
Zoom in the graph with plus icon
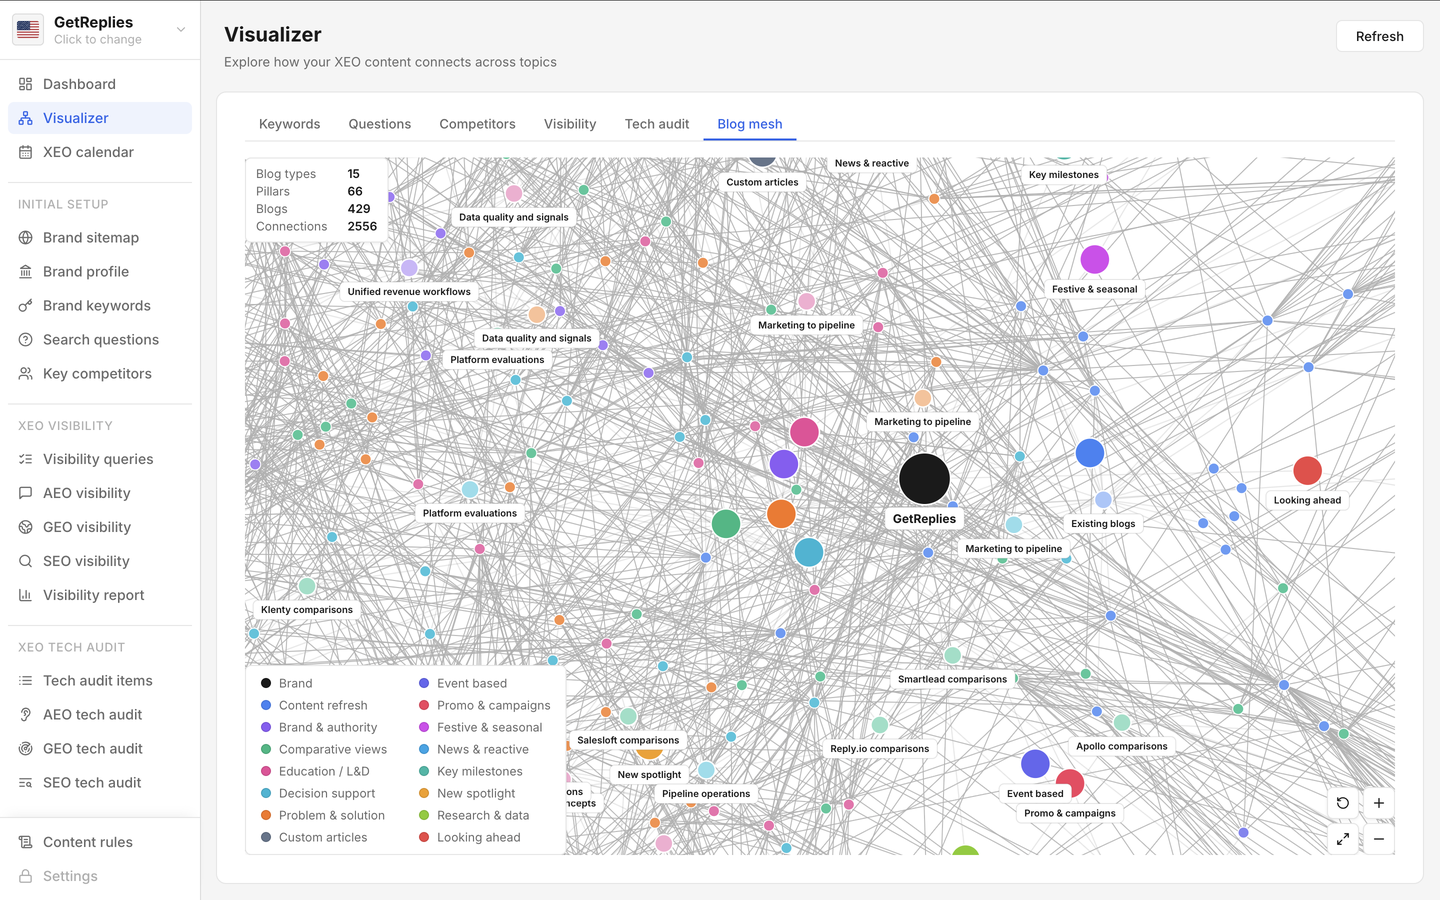(1379, 803)
